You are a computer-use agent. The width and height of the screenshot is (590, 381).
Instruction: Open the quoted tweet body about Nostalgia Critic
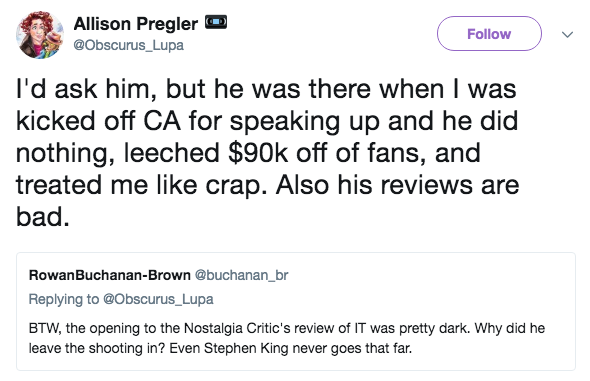pos(287,338)
